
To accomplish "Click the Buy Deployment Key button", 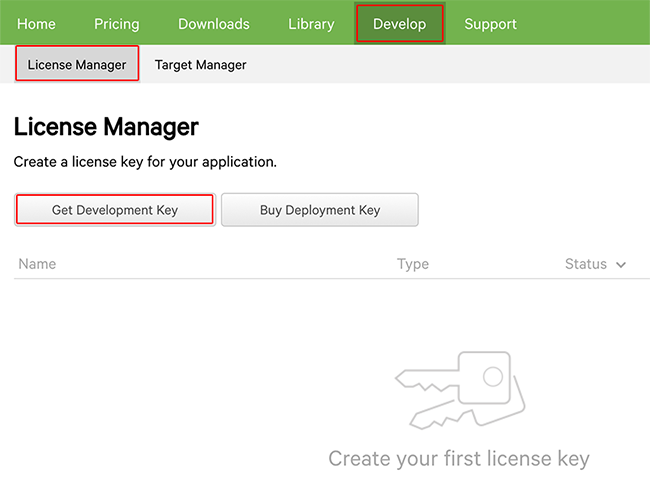I will [320, 210].
